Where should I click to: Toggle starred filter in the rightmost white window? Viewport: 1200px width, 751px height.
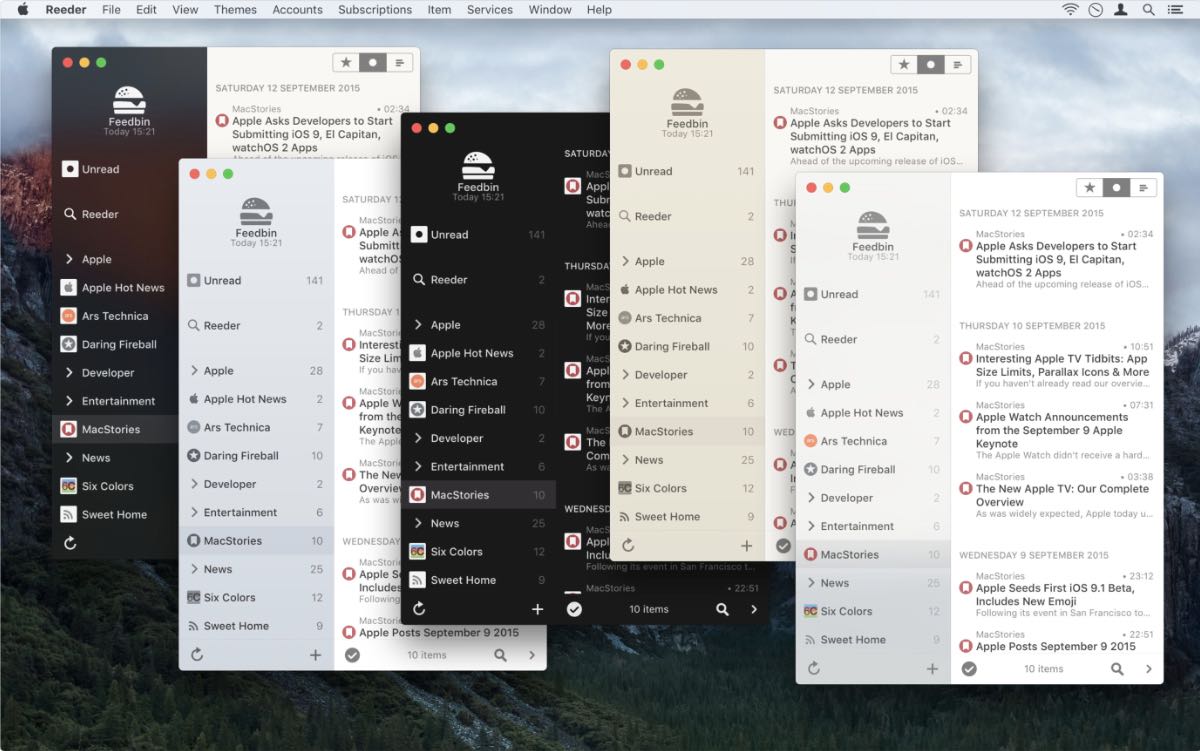coord(1089,188)
